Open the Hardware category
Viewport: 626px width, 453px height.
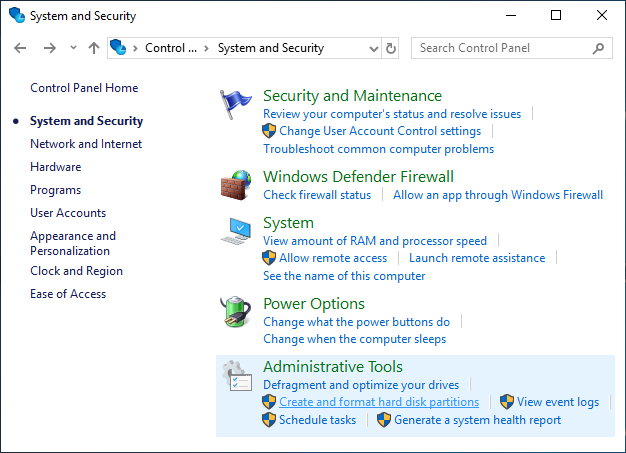[x=55, y=167]
